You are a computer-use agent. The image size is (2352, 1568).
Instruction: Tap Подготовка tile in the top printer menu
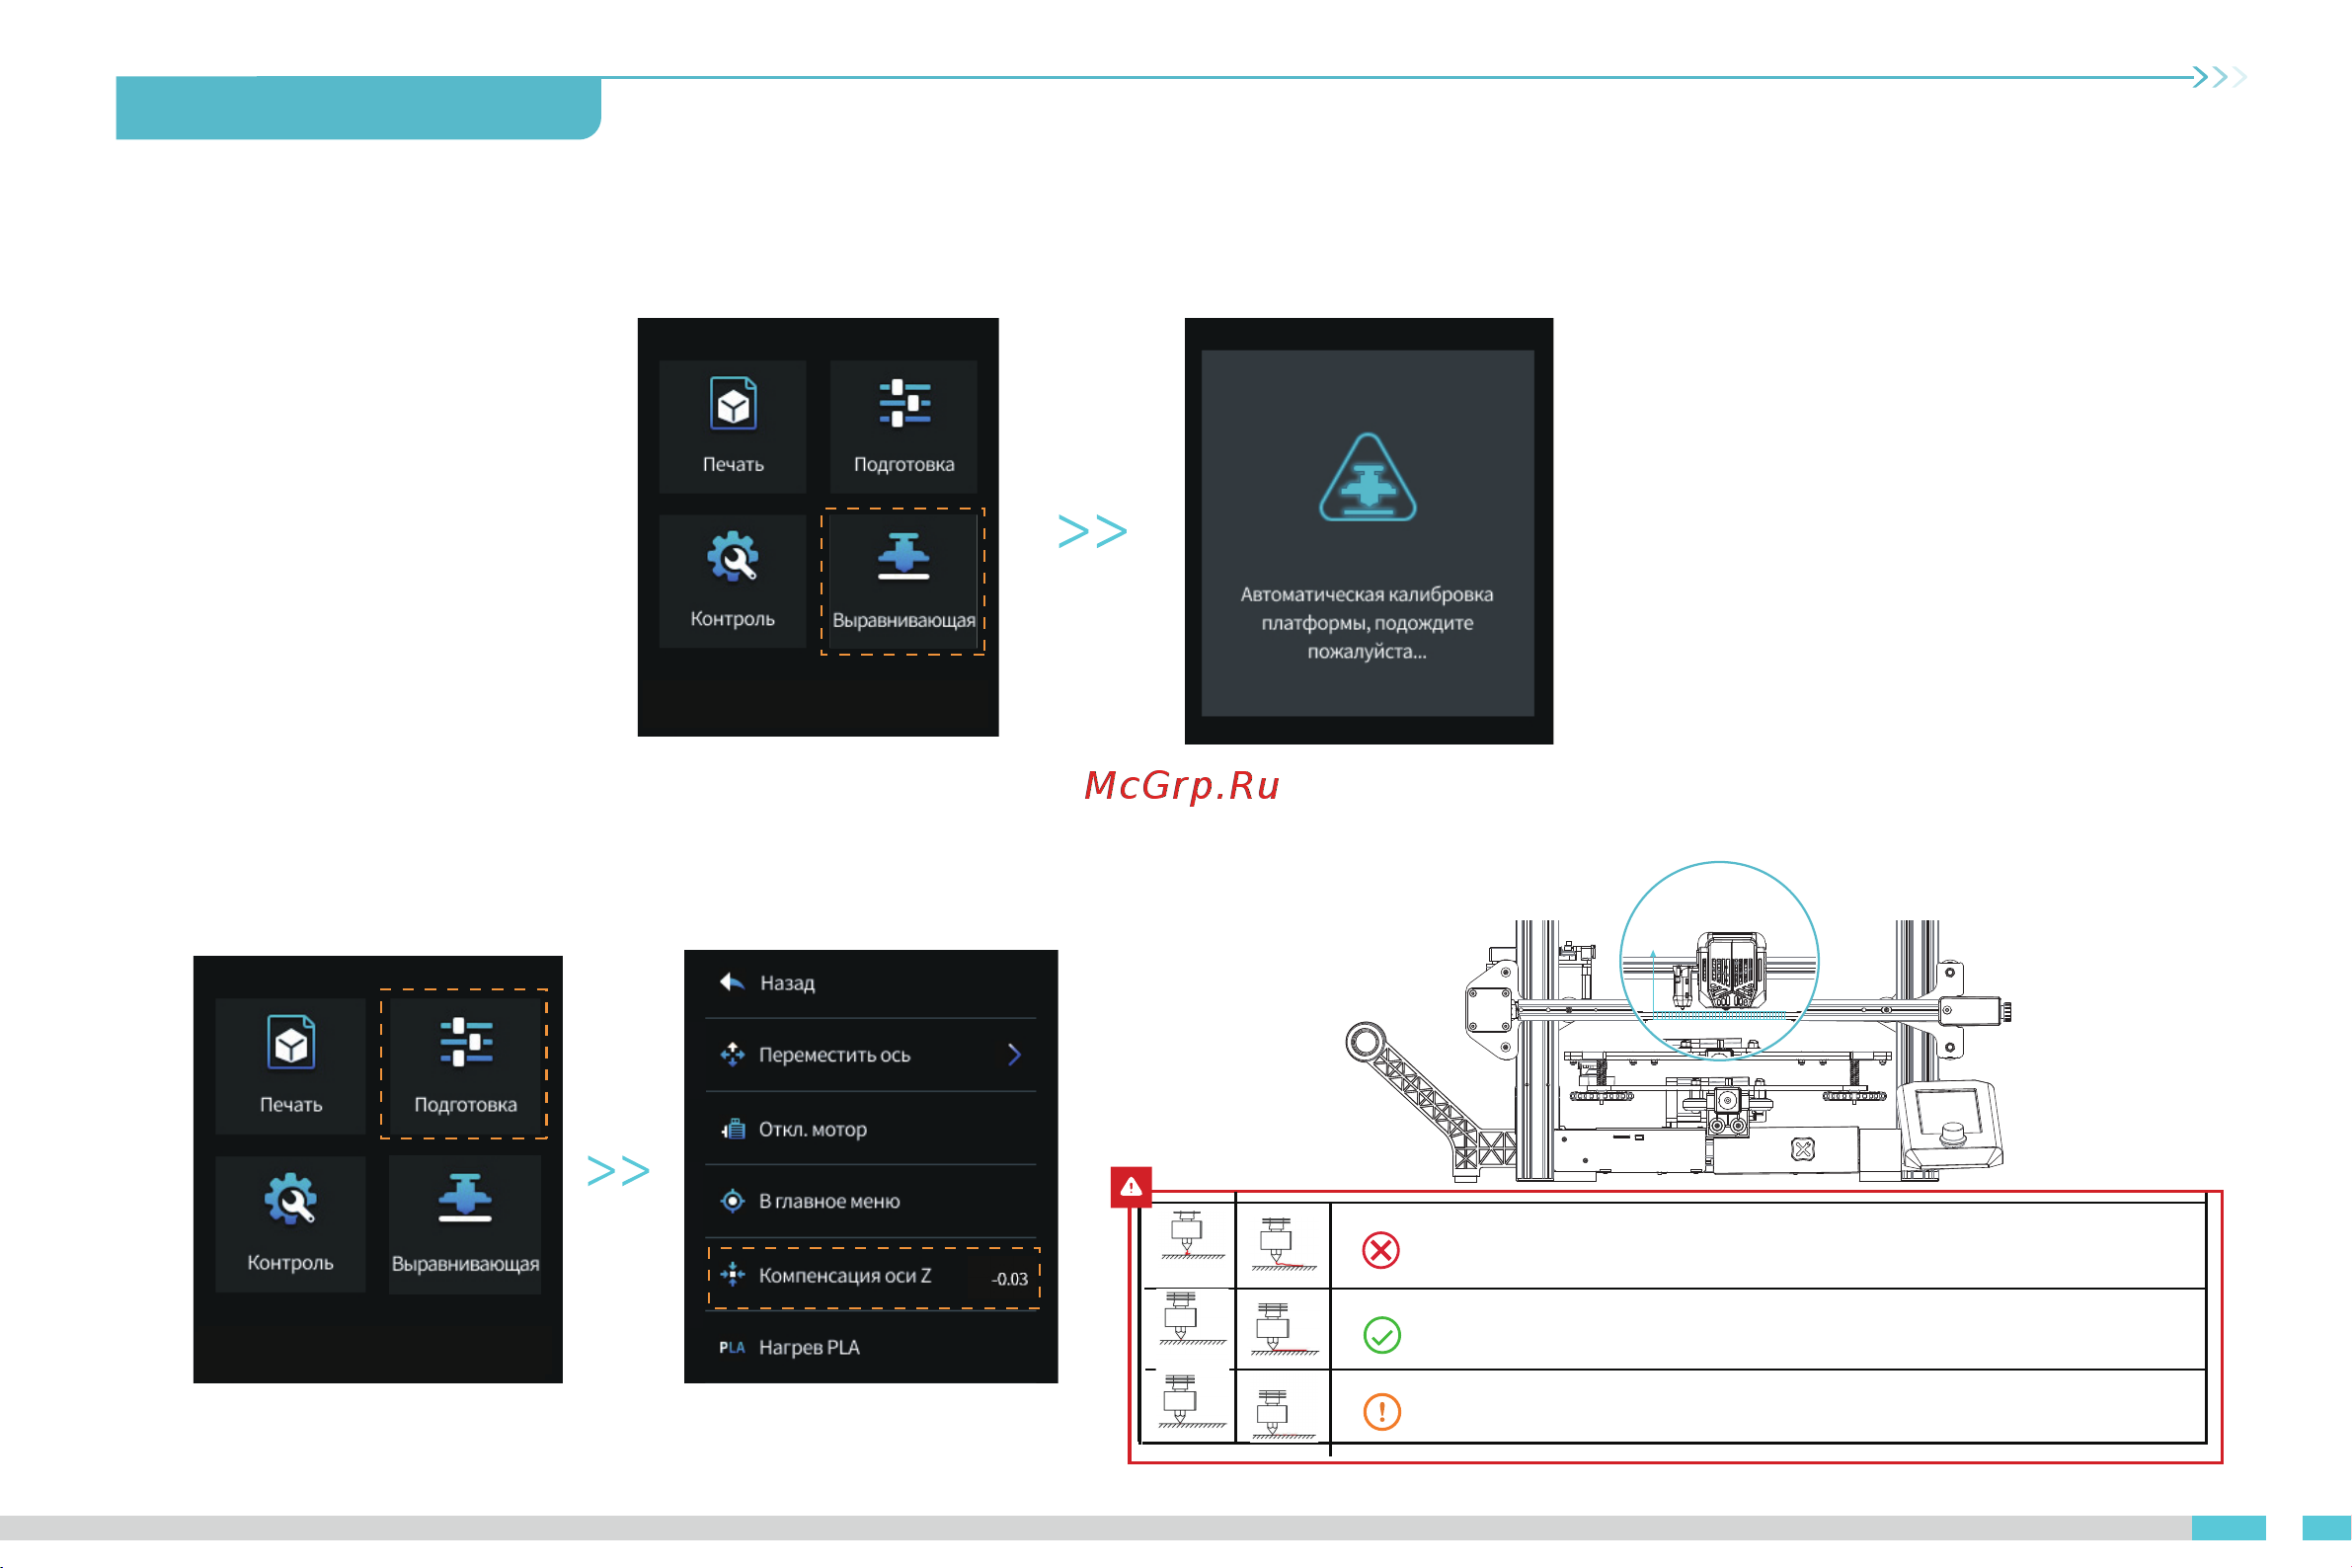point(903,426)
